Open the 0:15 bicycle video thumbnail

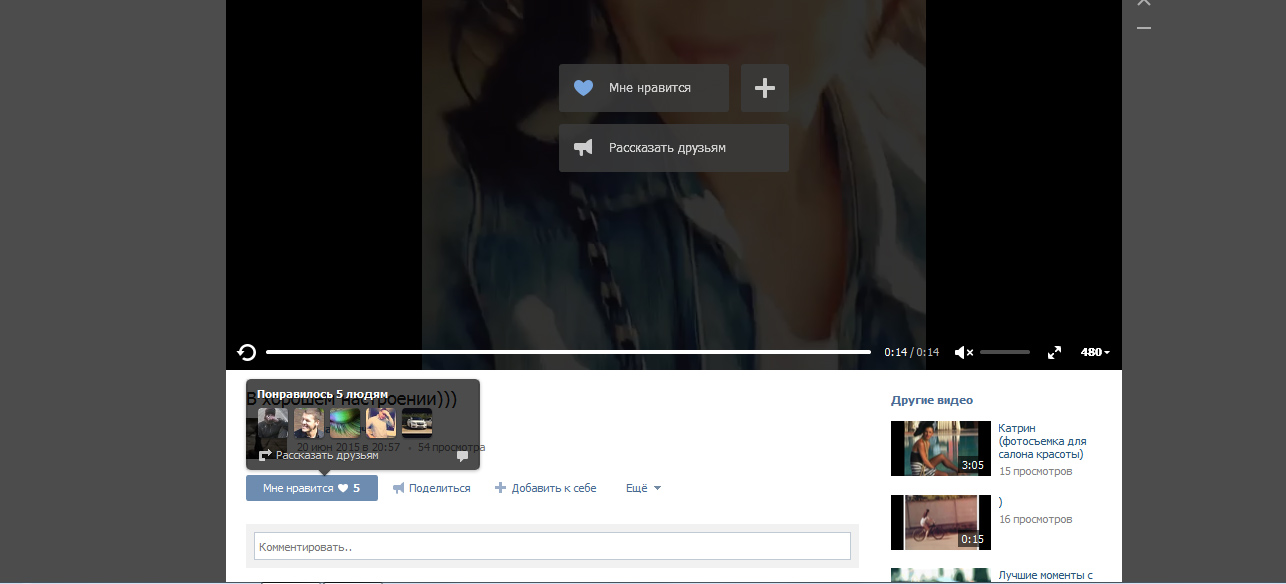click(941, 522)
